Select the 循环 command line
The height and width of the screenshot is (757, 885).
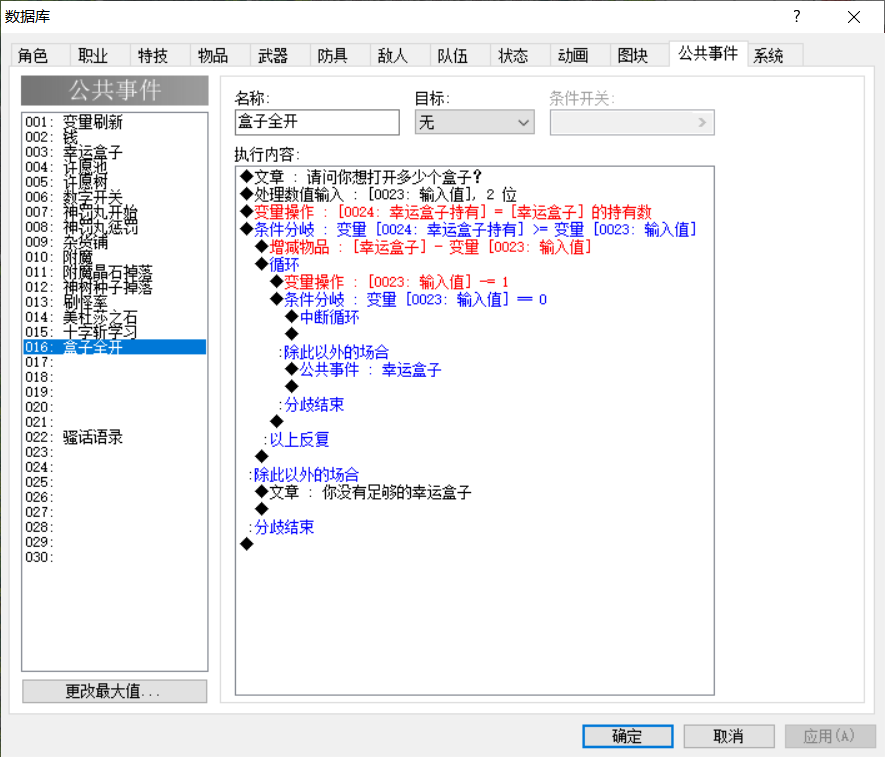pyautogui.click(x=277, y=265)
